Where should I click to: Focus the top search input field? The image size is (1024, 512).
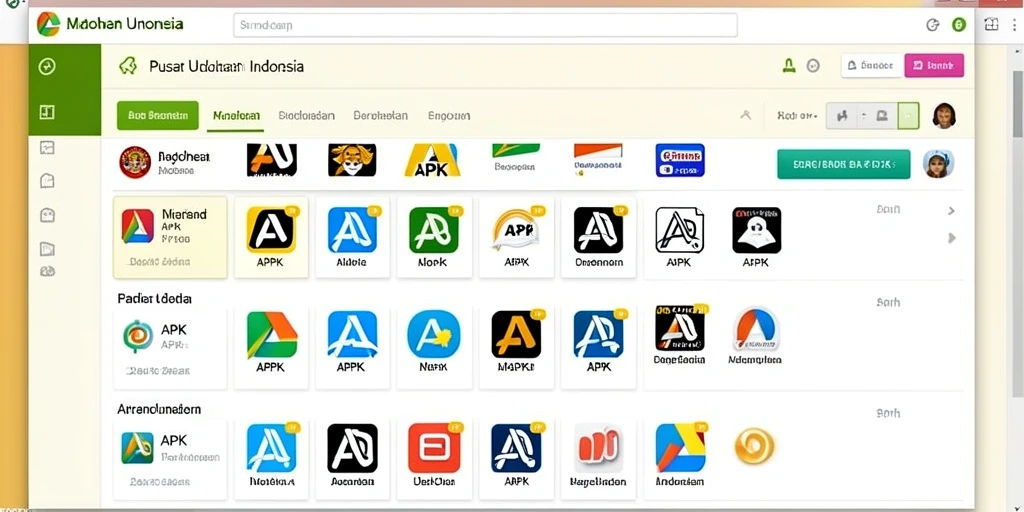point(485,25)
